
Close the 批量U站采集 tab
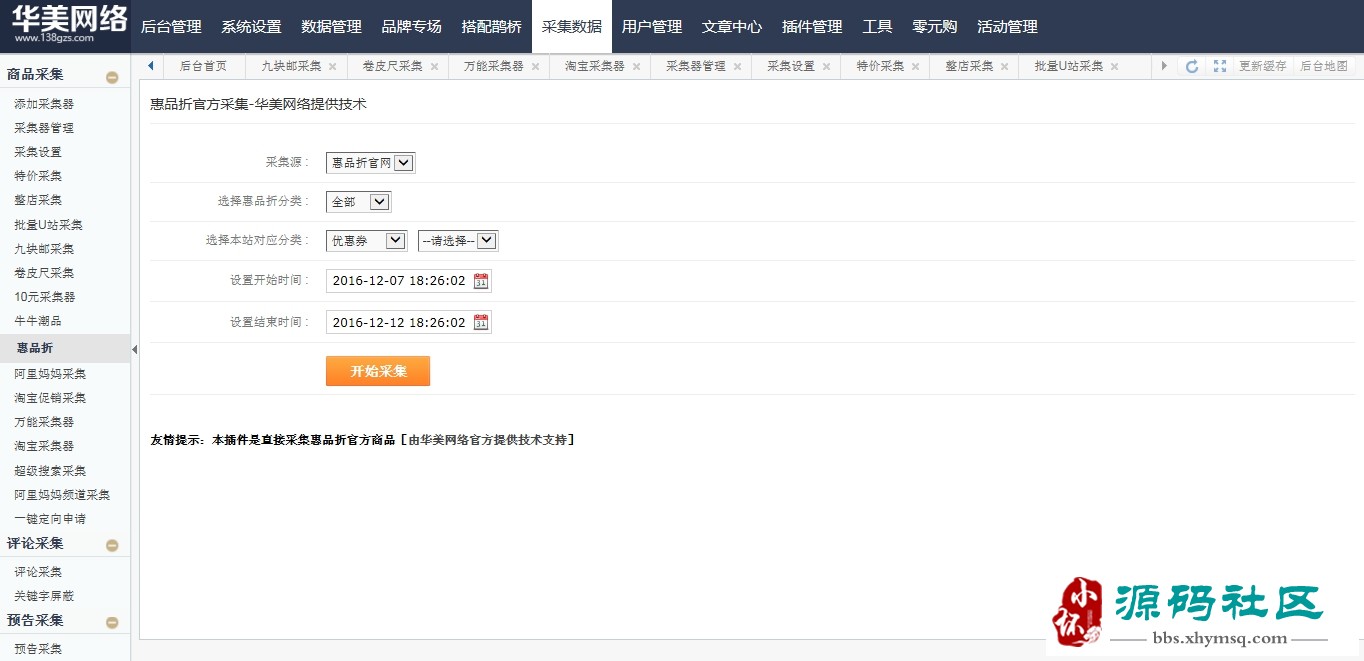[1114, 67]
